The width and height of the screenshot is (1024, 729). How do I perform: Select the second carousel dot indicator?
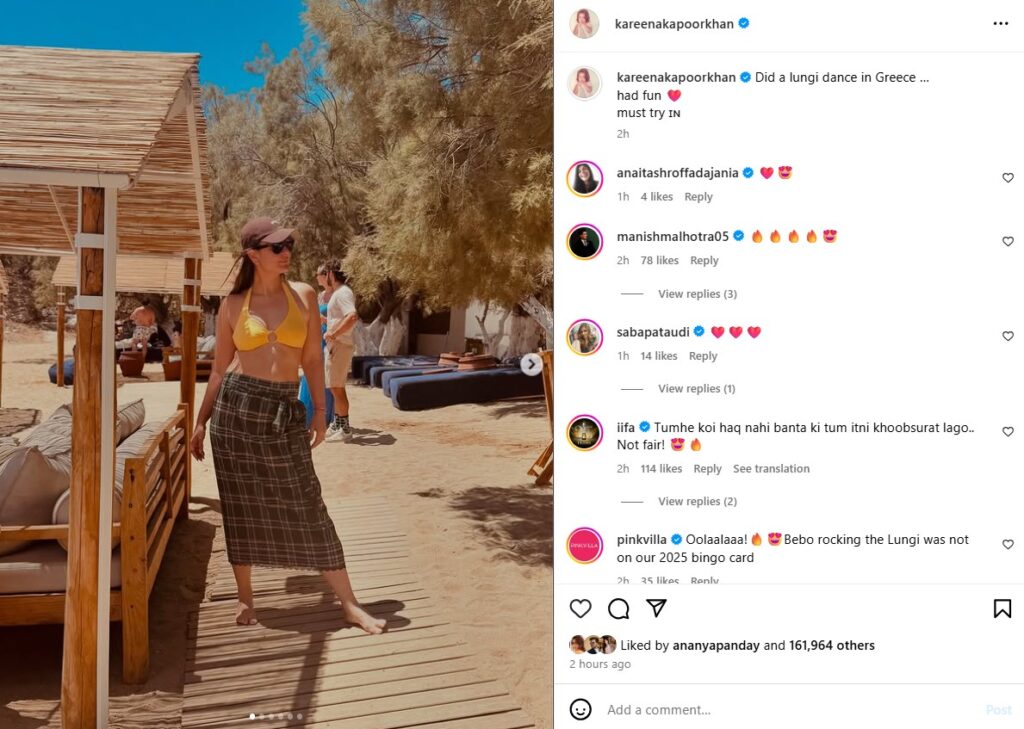pos(263,717)
